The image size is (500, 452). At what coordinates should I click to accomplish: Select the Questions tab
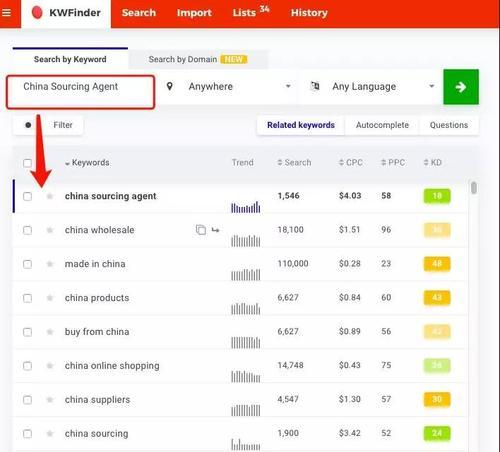click(449, 125)
